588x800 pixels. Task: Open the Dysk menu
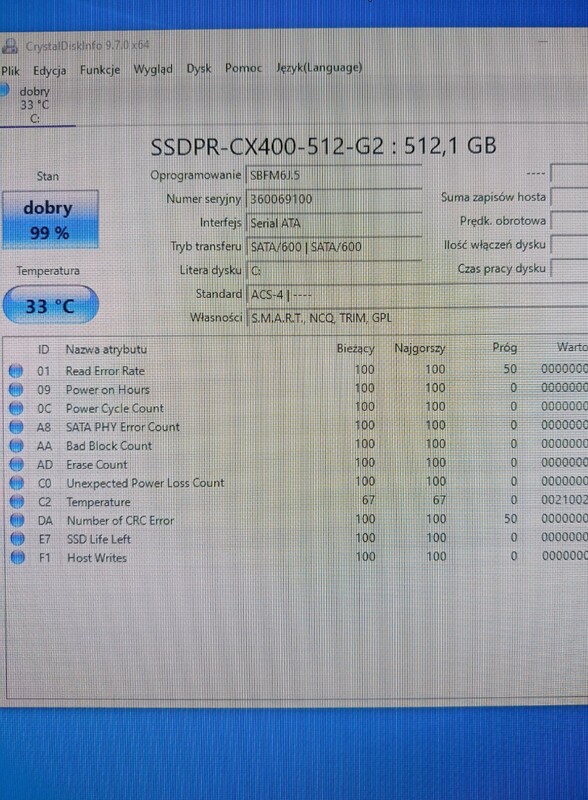pyautogui.click(x=199, y=69)
